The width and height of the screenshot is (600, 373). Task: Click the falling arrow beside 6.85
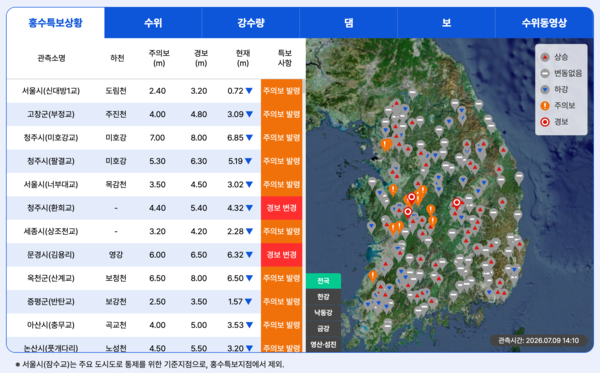click(249, 138)
